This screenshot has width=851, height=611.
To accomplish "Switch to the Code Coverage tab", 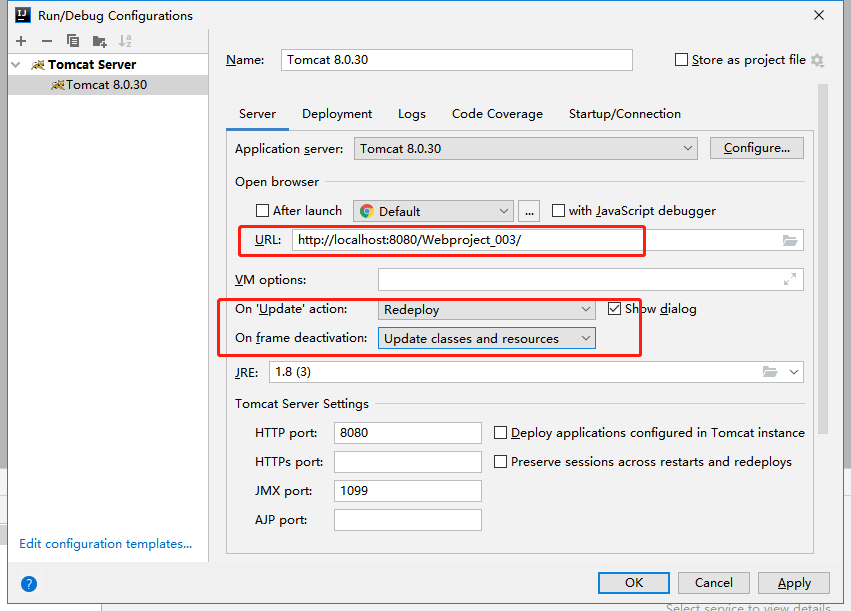I will 497,114.
